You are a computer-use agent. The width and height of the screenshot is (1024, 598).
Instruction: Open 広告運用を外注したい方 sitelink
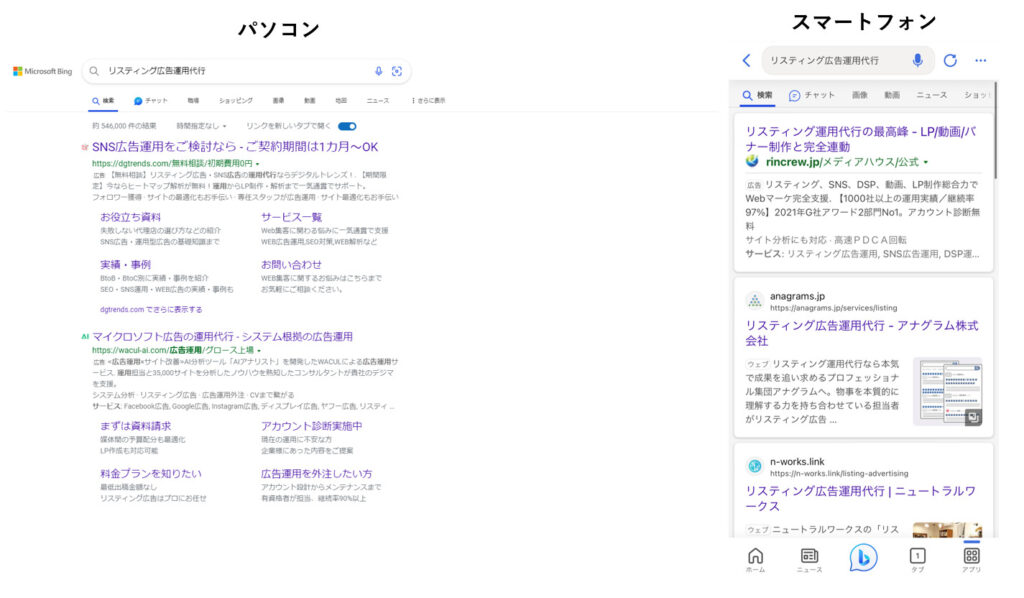tap(317, 473)
